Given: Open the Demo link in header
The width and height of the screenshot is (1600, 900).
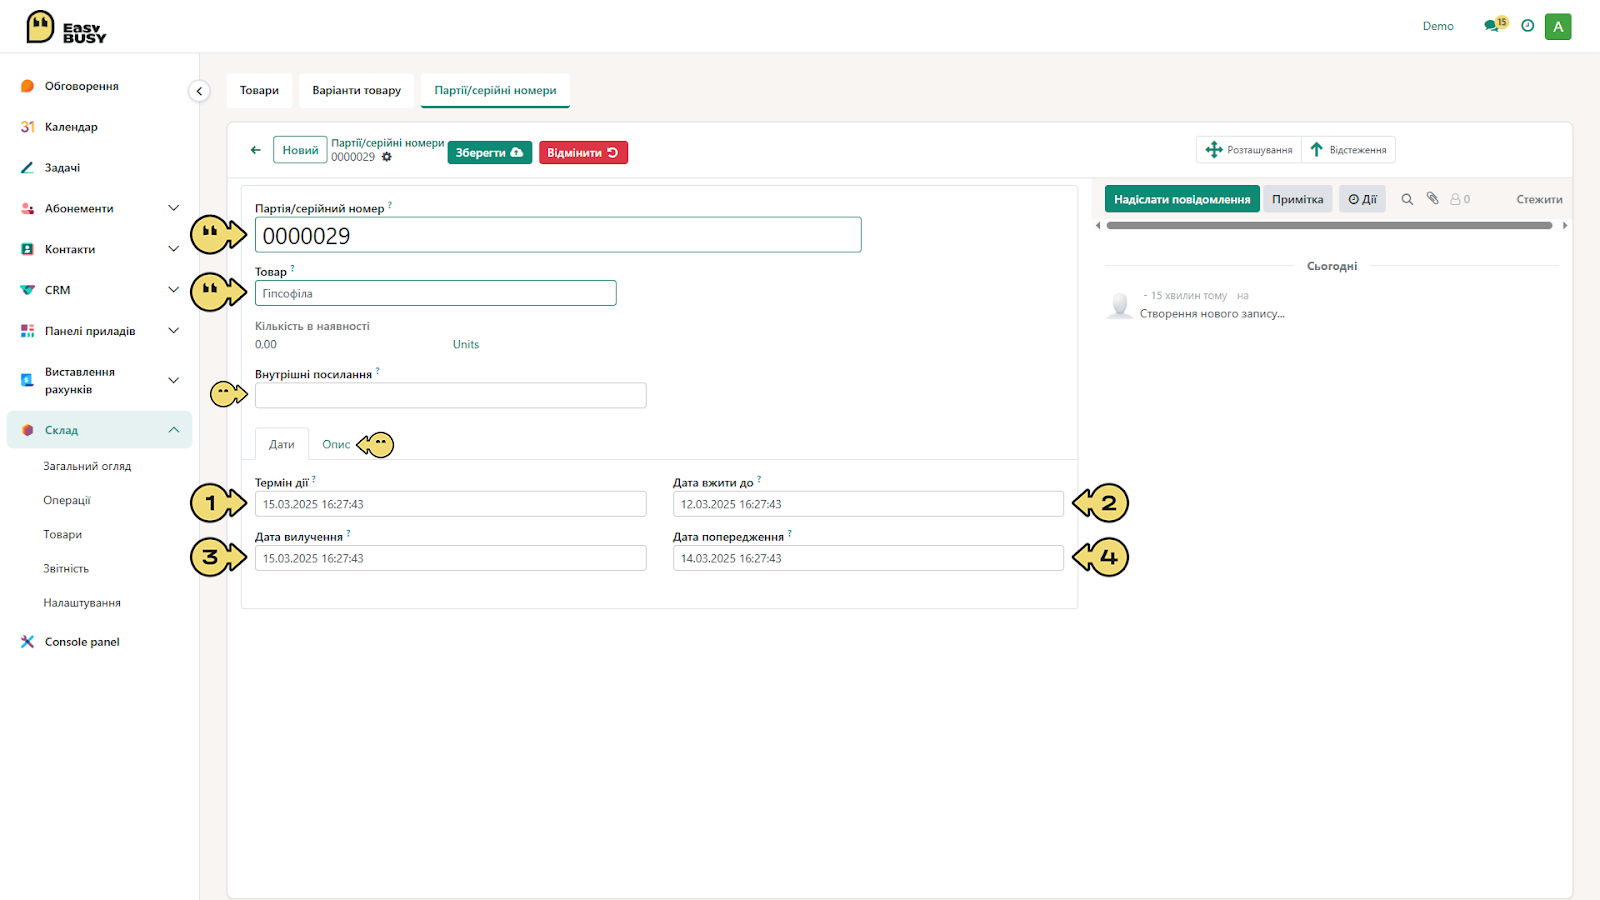Looking at the screenshot, I should click(x=1438, y=26).
